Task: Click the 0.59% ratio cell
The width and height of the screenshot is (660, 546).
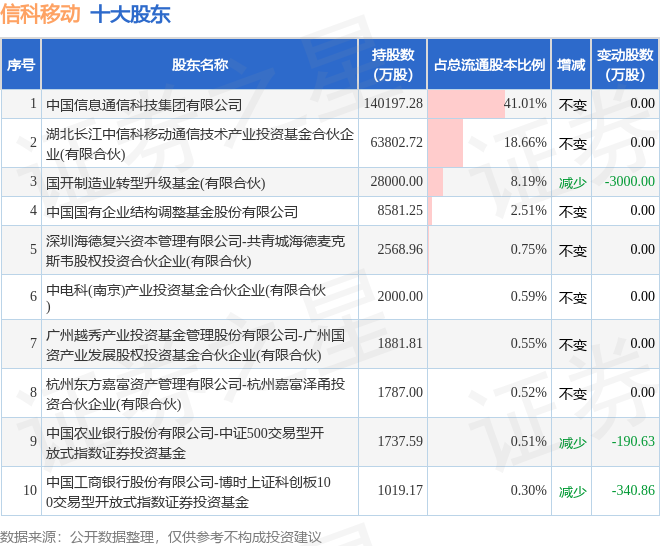Action: tap(489, 297)
